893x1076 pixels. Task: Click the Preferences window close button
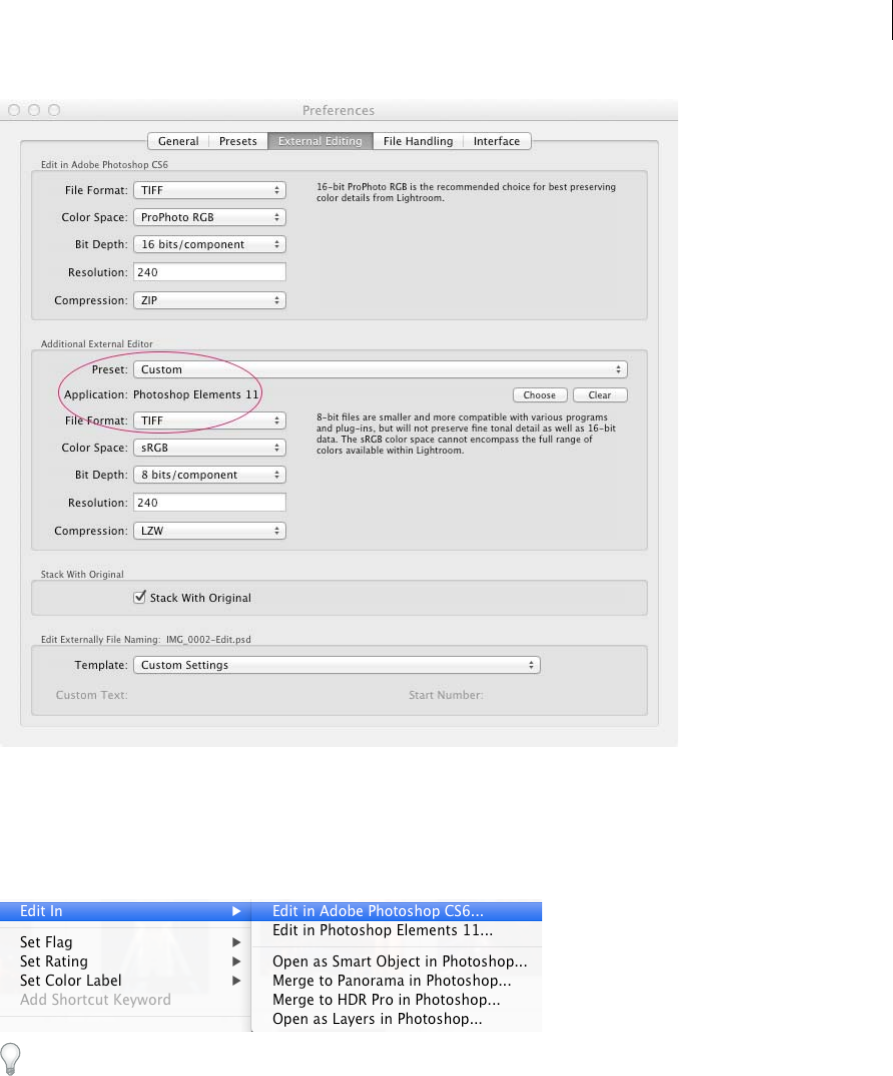[14, 110]
